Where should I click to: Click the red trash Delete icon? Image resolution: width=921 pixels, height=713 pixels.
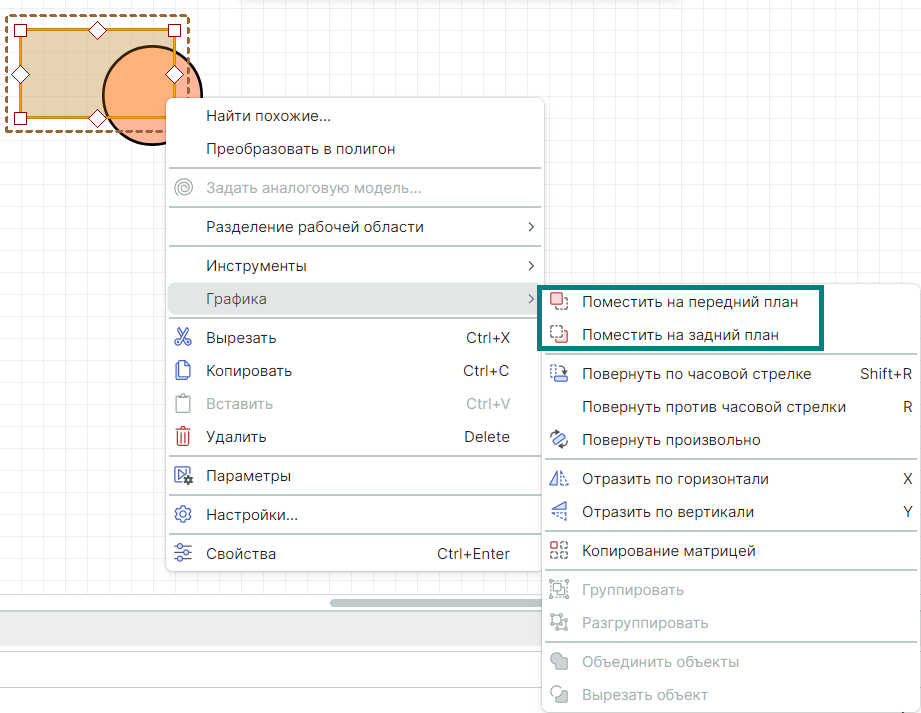pyautogui.click(x=183, y=437)
